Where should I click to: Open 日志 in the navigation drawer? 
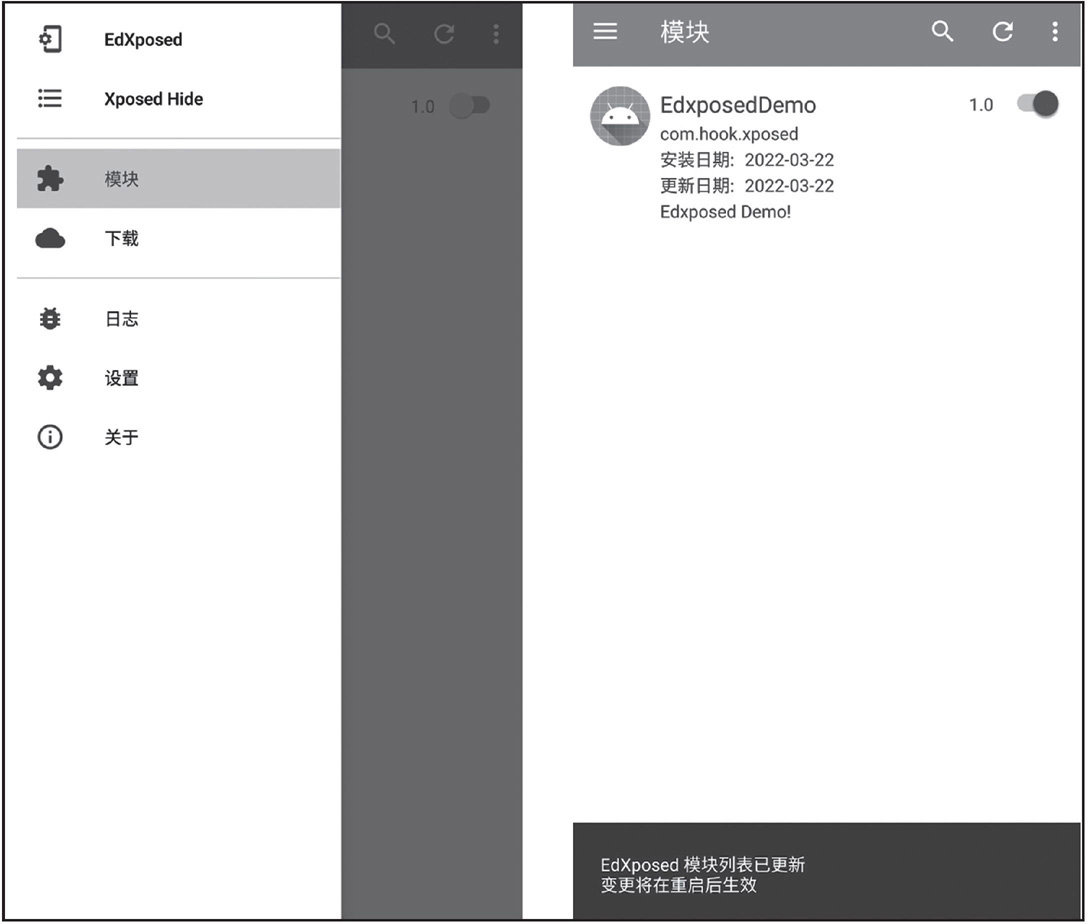coord(178,318)
